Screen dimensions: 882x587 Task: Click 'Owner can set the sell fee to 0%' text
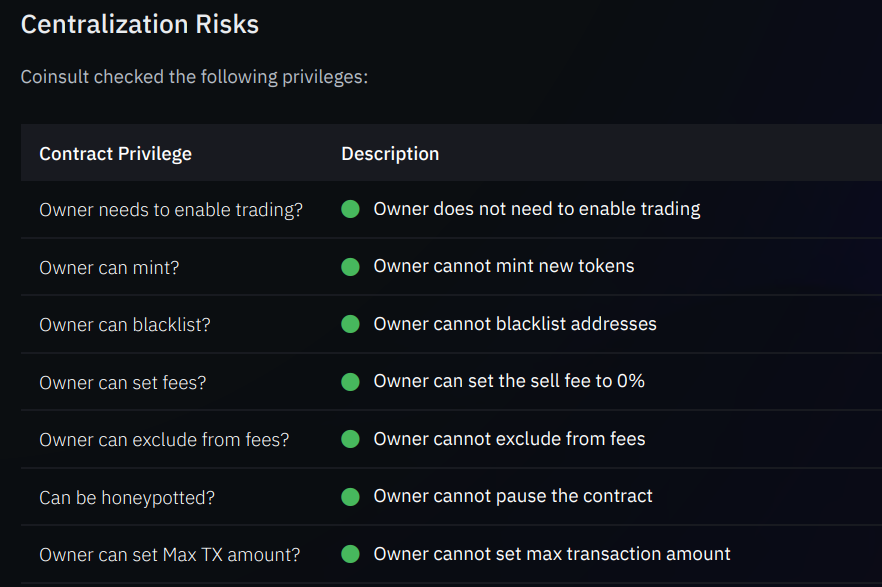(x=509, y=381)
